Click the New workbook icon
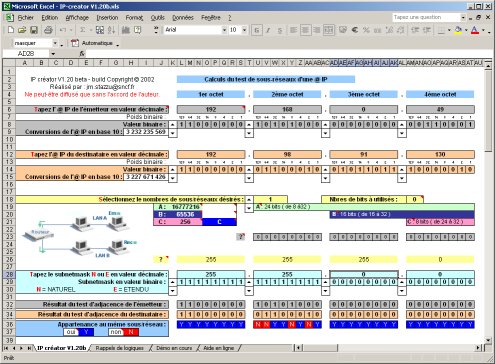 coord(11,30)
